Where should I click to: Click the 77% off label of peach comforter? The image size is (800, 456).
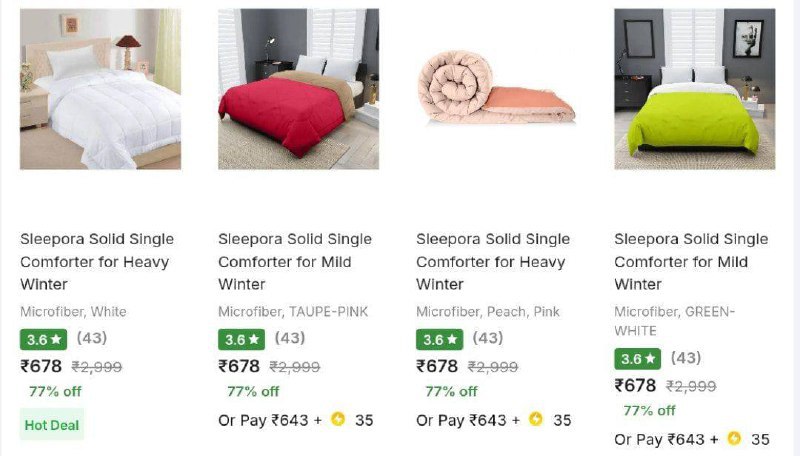[x=451, y=391]
